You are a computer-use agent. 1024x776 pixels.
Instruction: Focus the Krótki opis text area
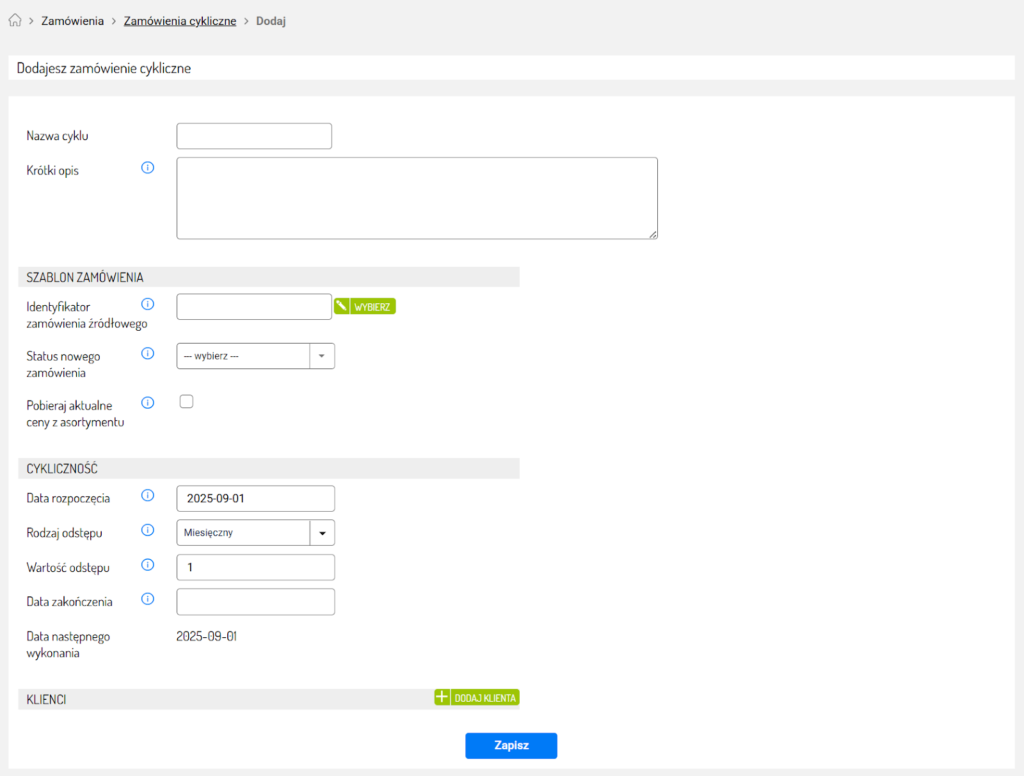click(416, 198)
